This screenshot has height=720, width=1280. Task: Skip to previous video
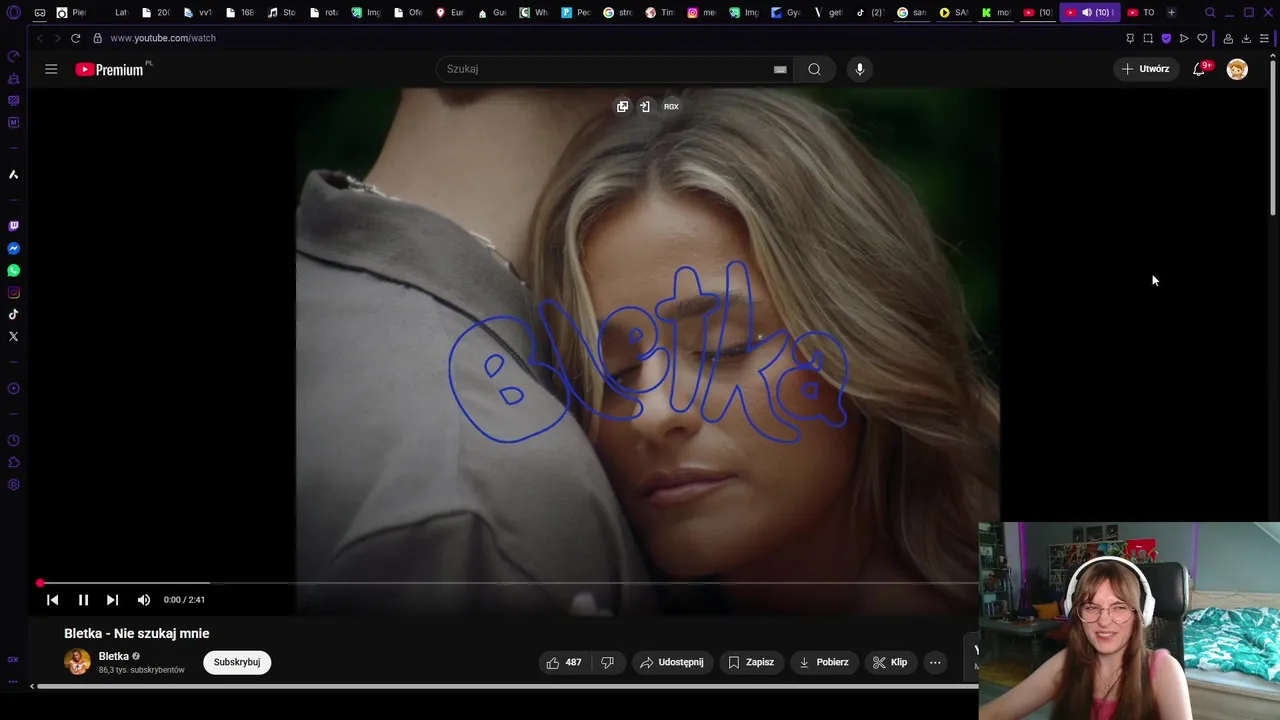(x=52, y=600)
